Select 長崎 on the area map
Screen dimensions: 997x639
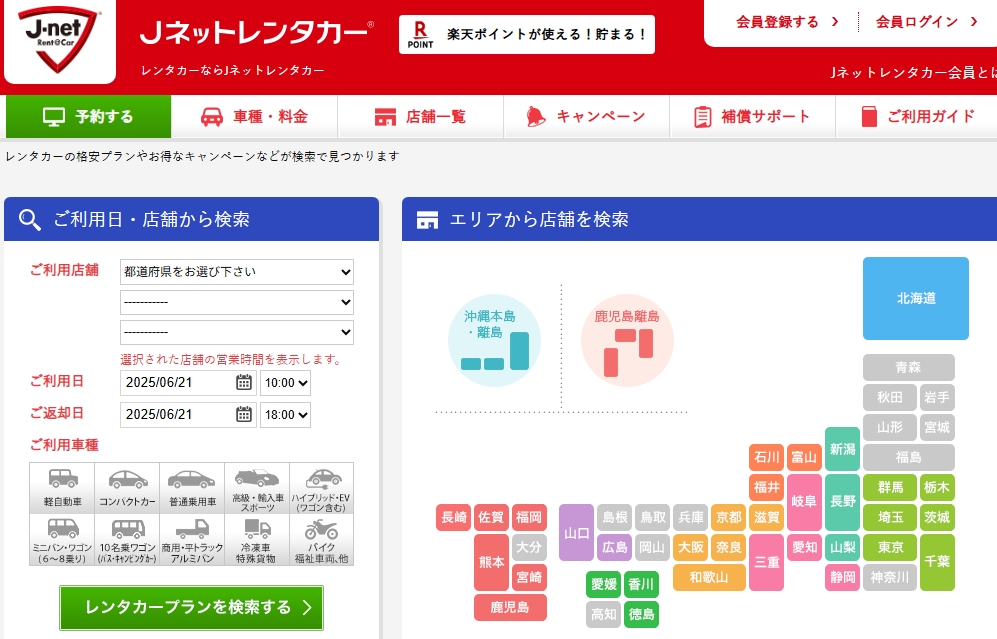click(x=453, y=517)
